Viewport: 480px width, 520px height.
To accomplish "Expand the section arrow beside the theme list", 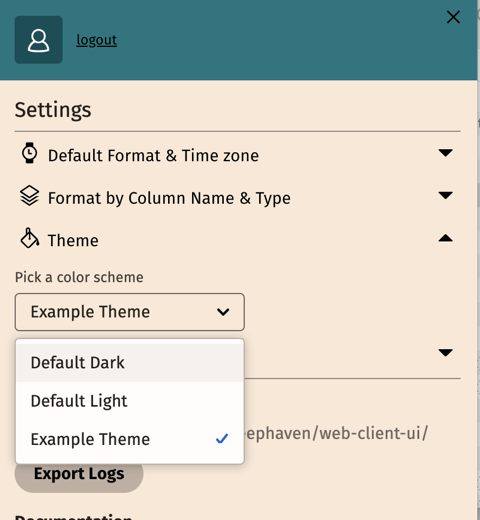I will [x=445, y=352].
